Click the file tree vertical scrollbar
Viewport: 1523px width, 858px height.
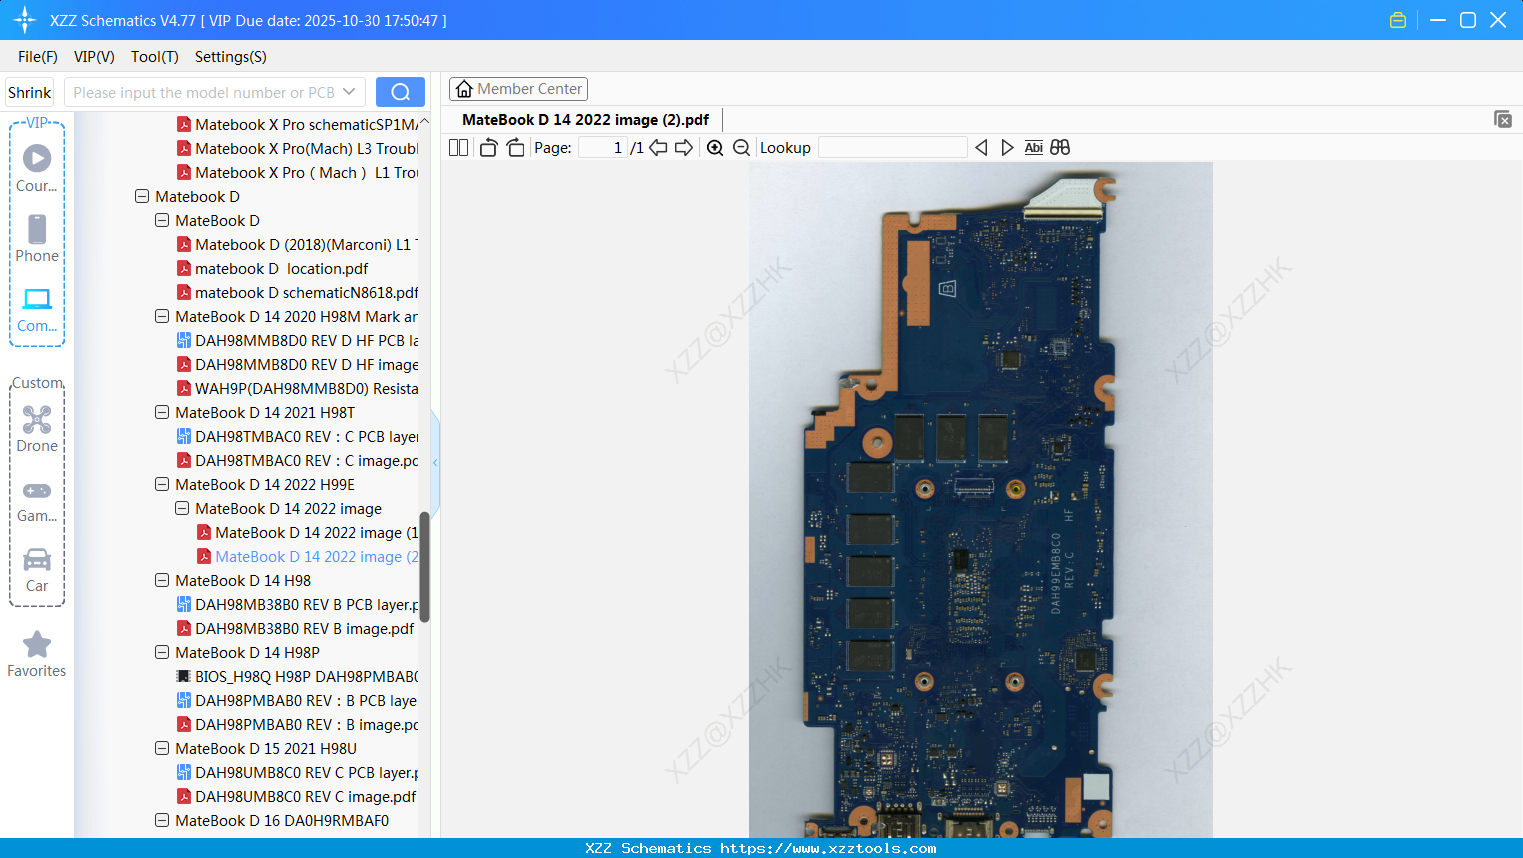pos(424,567)
